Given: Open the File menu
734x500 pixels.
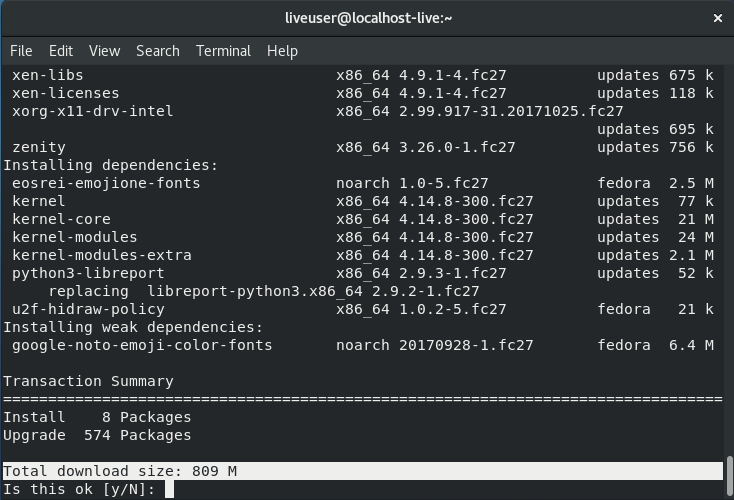Looking at the screenshot, I should [21, 51].
